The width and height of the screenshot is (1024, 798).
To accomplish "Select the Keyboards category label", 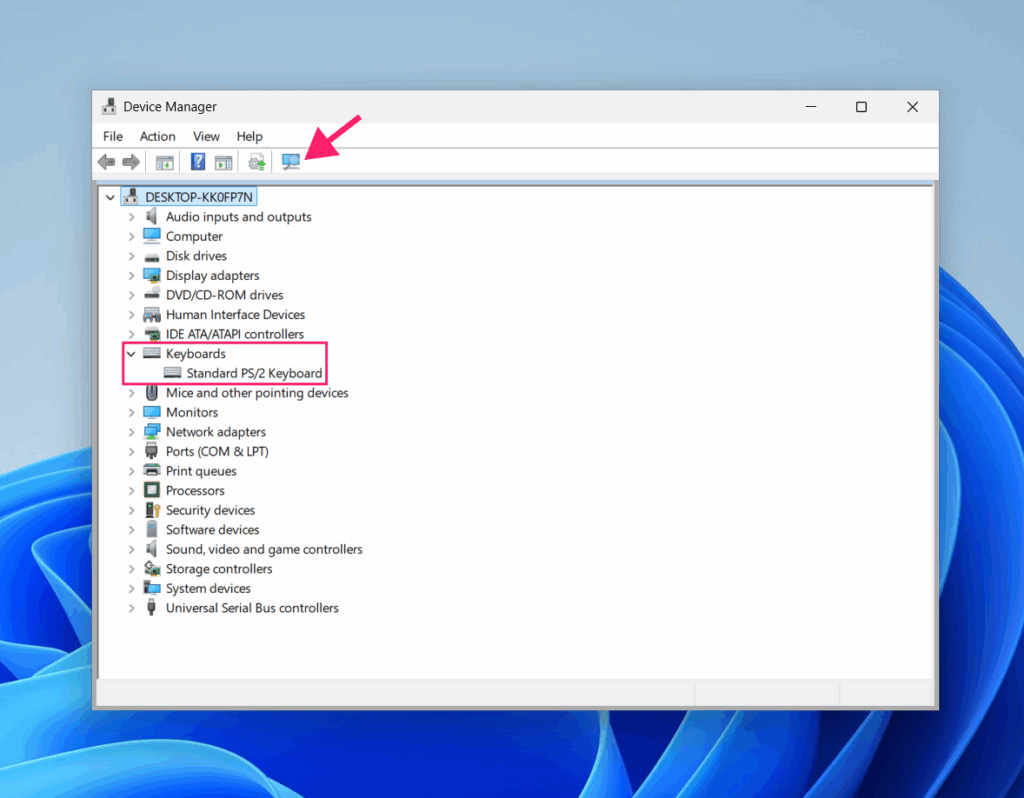I will coord(196,353).
